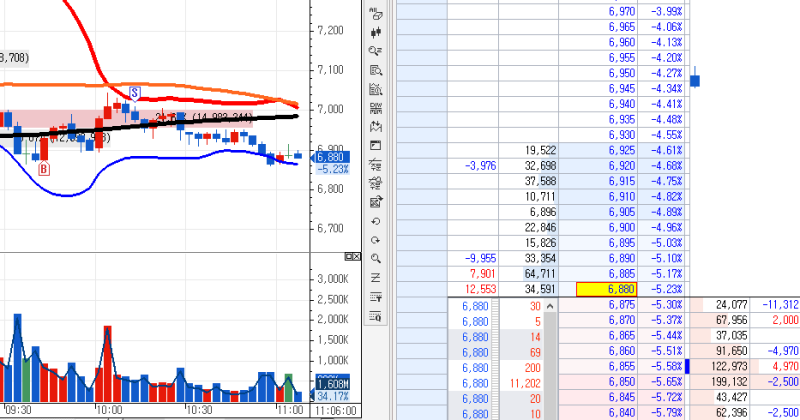The height and width of the screenshot is (420, 800).
Task: Click the redo arrow icon
Action: (376, 240)
